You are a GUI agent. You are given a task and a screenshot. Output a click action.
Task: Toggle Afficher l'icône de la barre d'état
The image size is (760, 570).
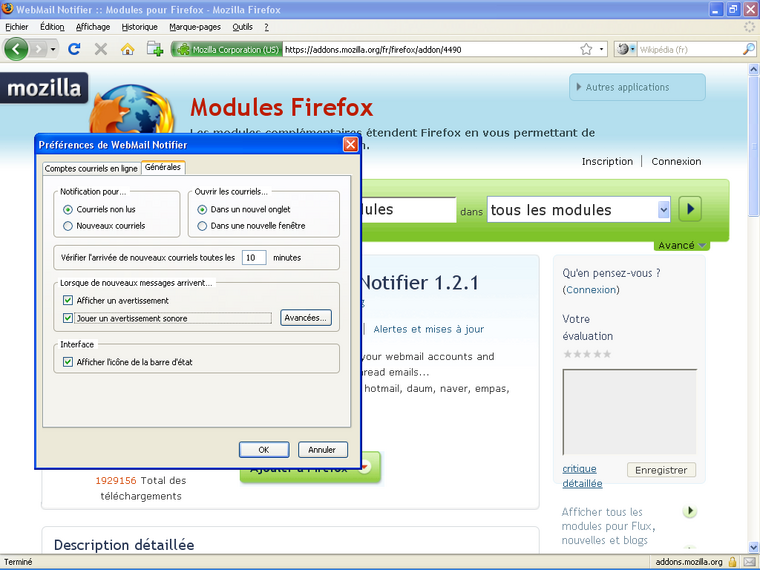pyautogui.click(x=68, y=362)
